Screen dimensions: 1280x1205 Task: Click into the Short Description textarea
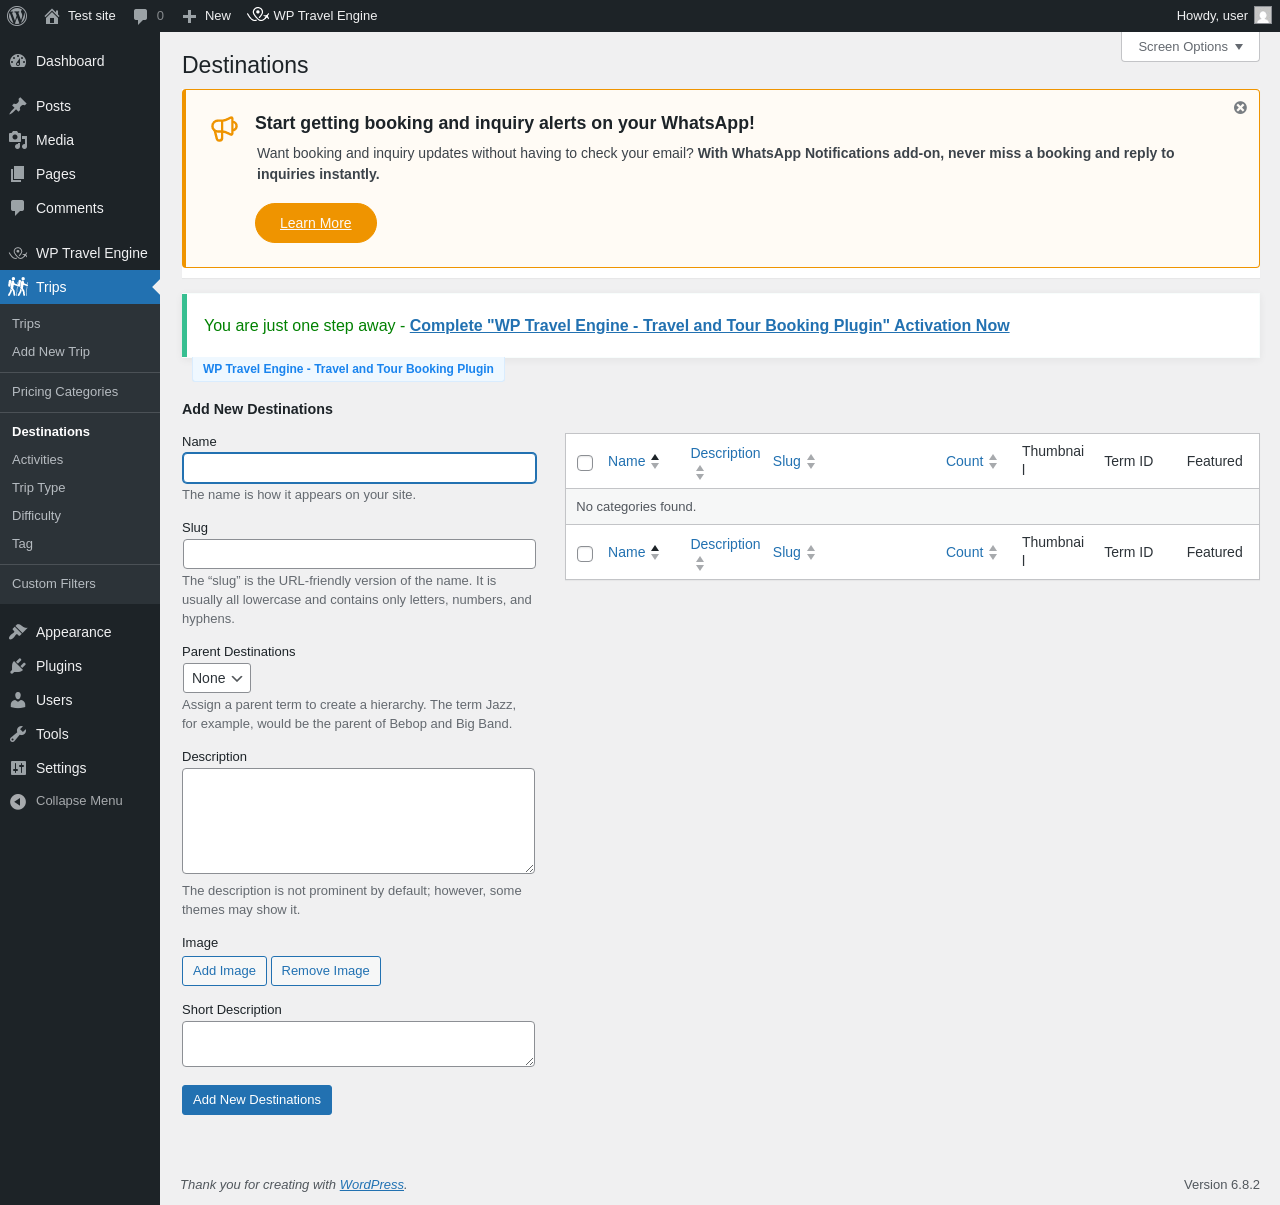point(358,1044)
